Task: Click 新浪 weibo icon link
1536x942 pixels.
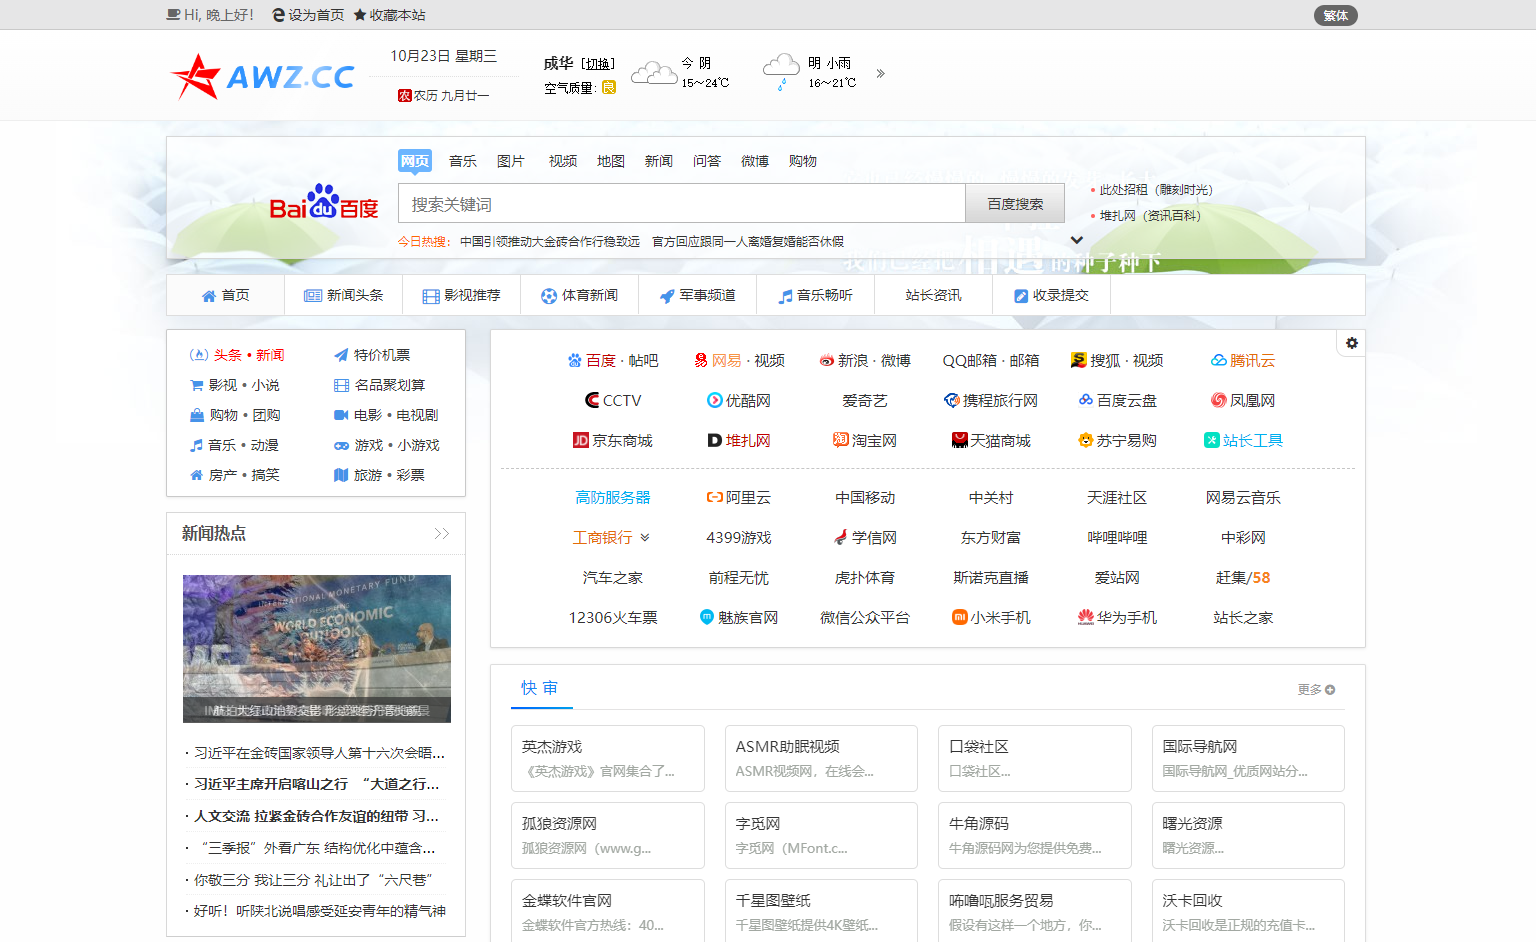Action: [826, 360]
